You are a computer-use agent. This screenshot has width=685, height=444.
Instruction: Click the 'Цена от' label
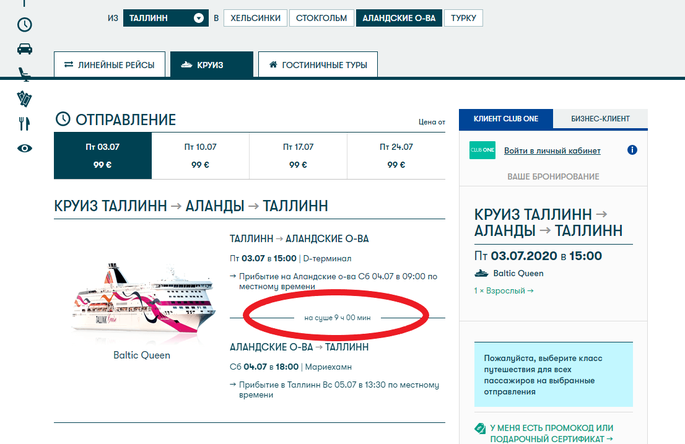click(432, 122)
